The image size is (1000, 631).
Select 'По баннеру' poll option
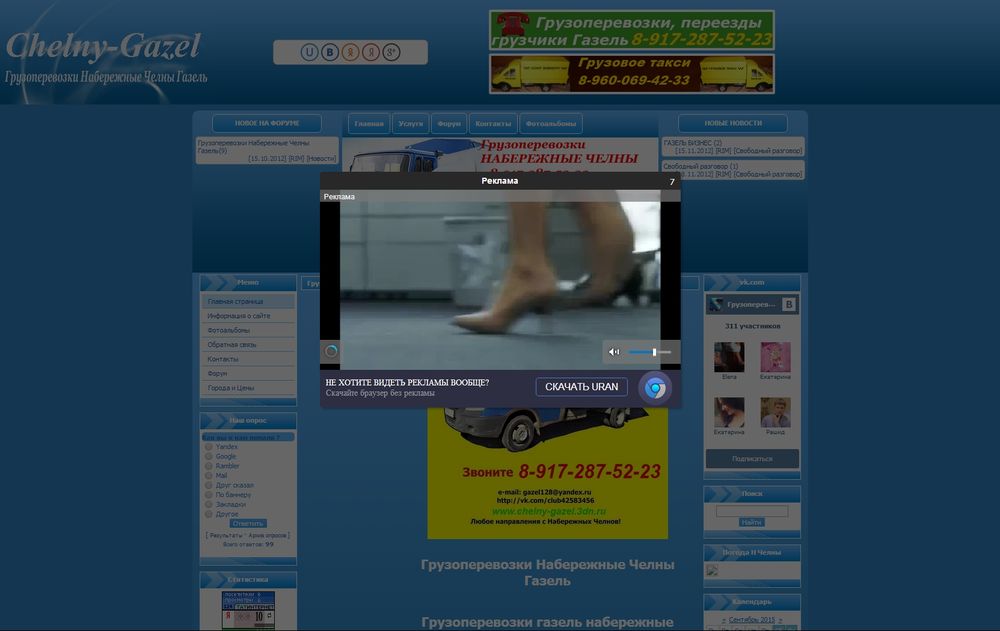click(209, 495)
